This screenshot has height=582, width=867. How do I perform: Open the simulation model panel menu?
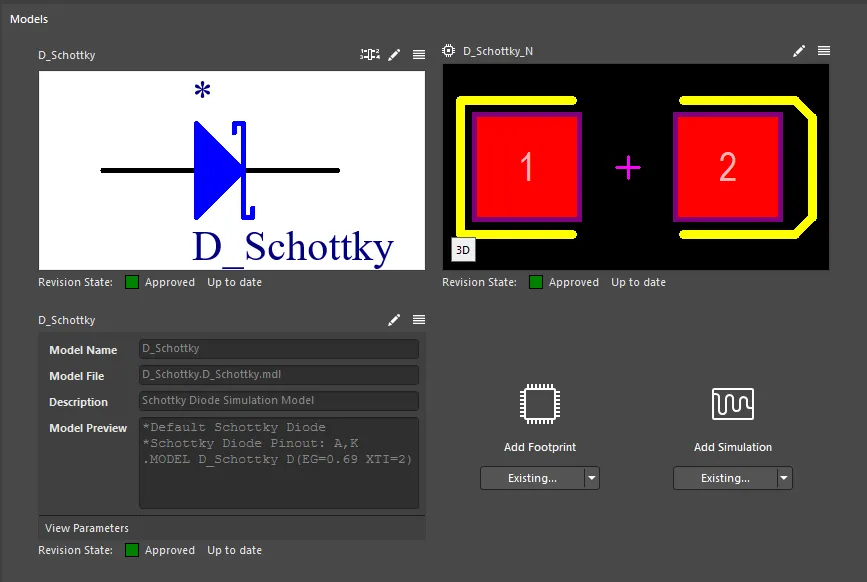[418, 320]
